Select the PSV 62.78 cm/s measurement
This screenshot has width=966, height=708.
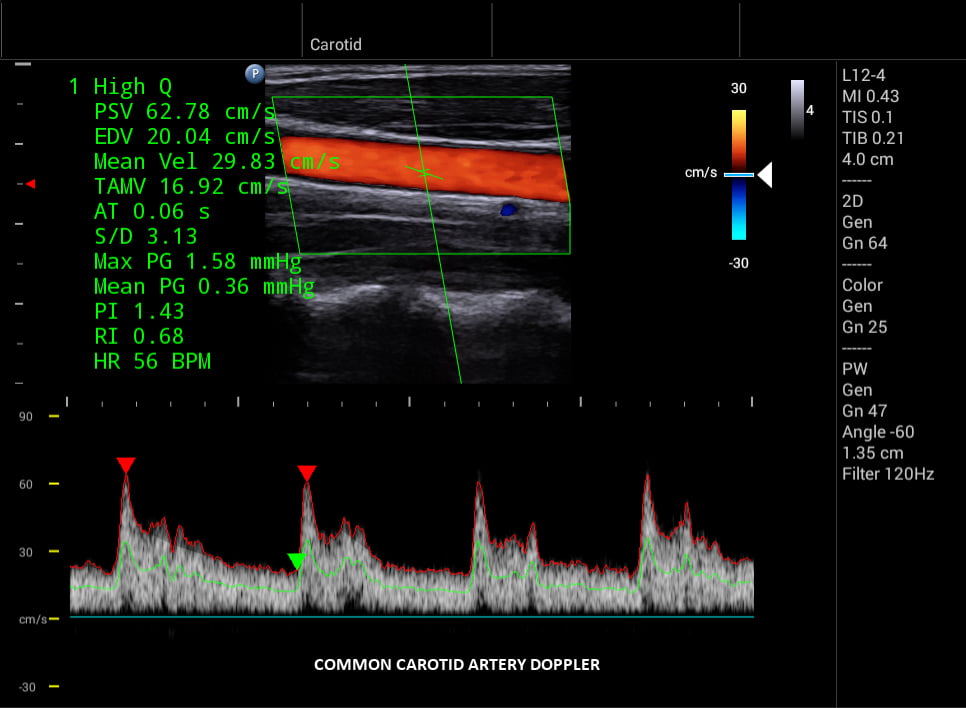(x=185, y=110)
